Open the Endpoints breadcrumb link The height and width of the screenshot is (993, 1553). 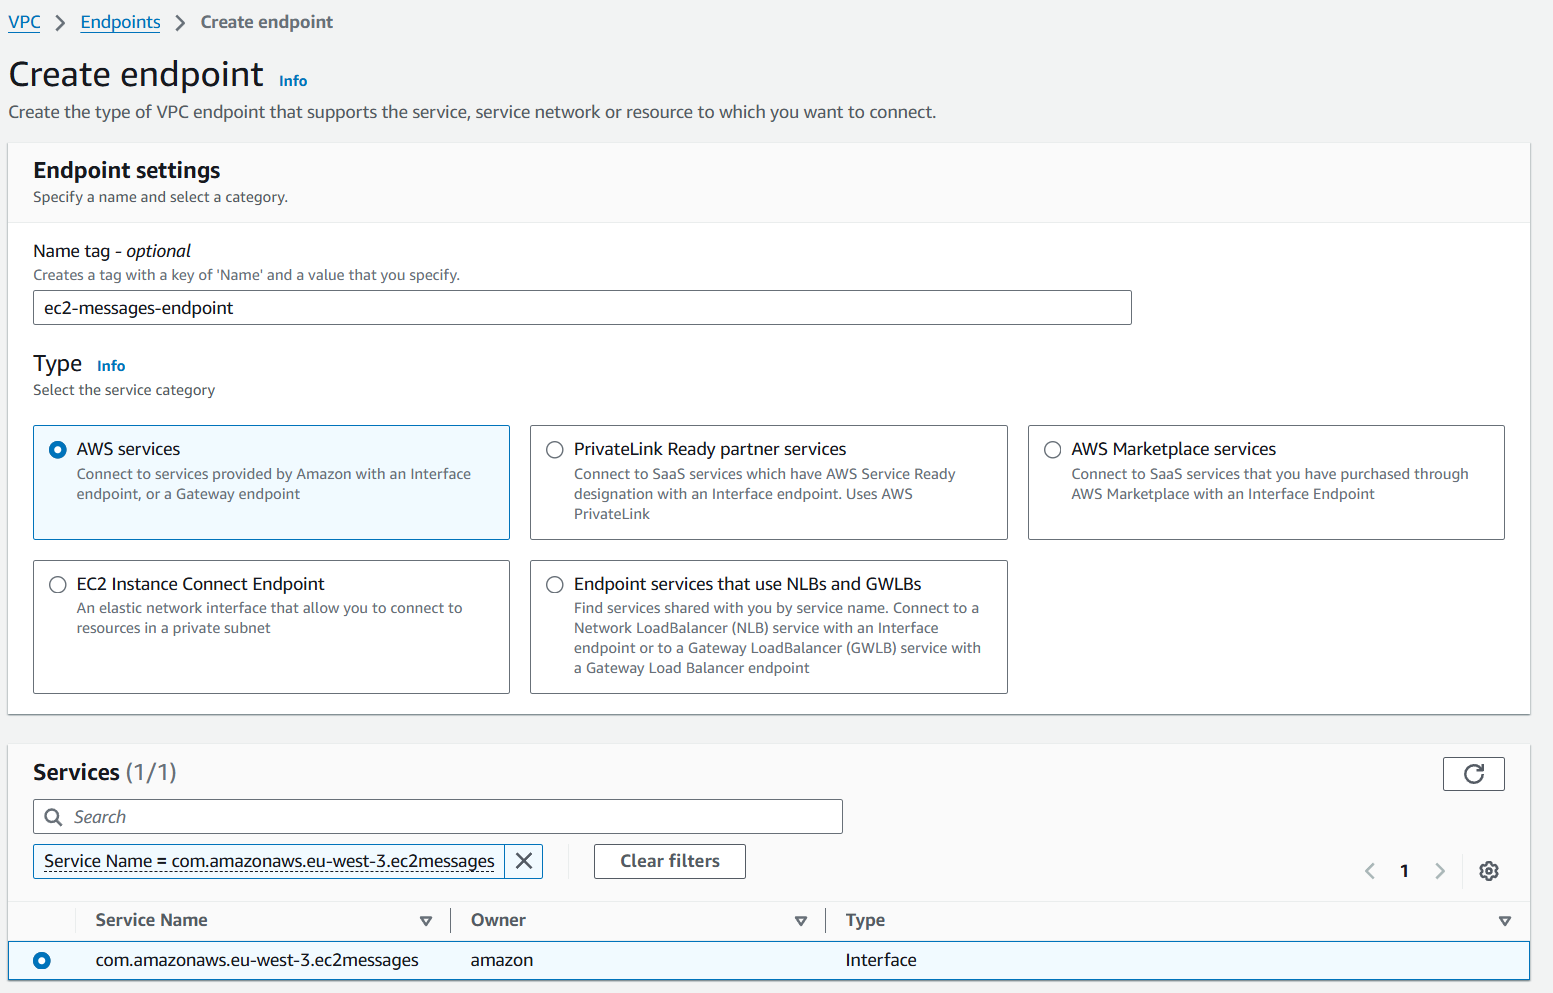tap(120, 21)
